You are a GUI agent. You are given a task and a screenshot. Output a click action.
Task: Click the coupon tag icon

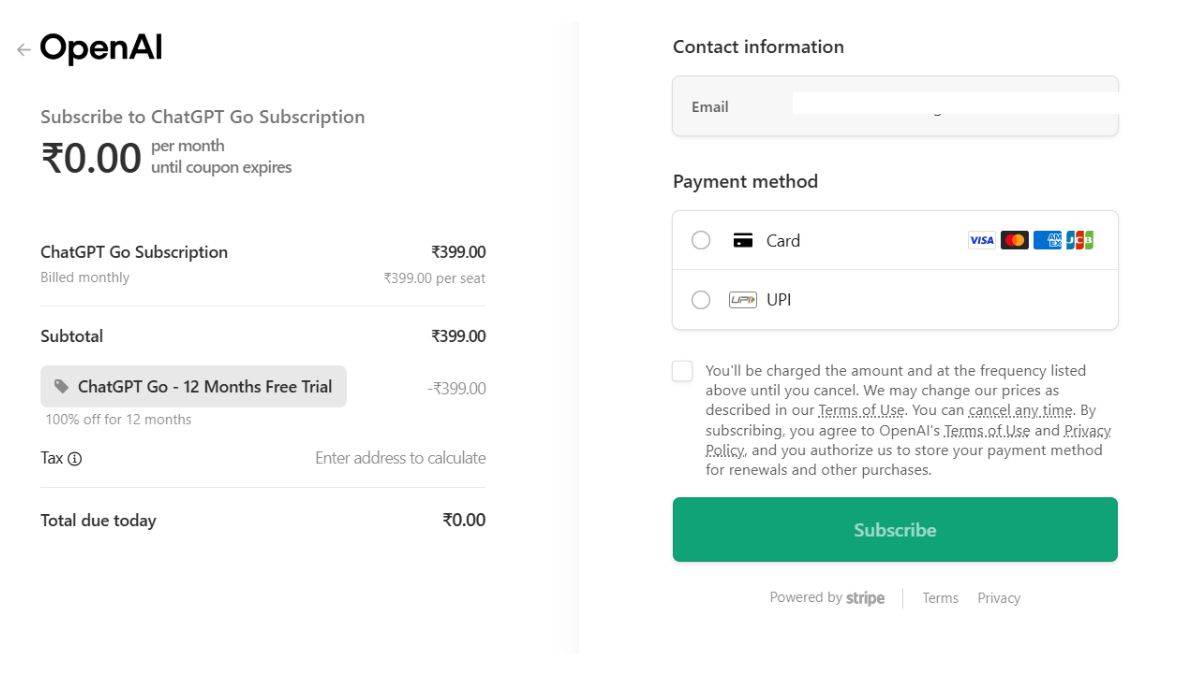[x=62, y=386]
